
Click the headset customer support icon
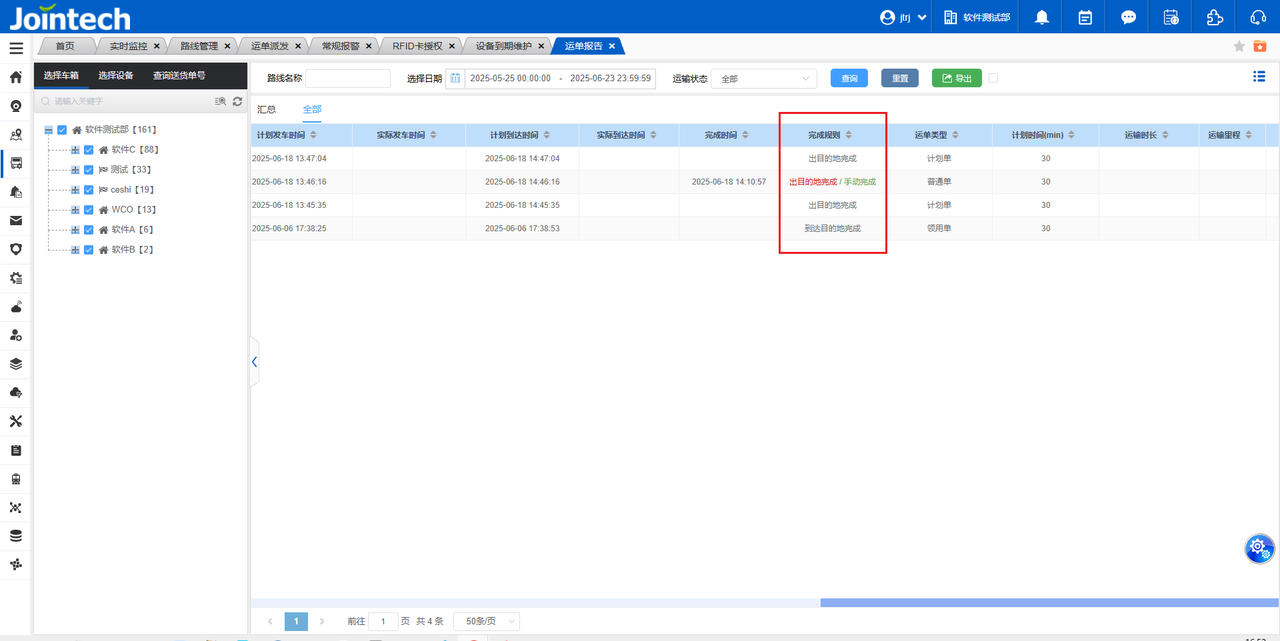pyautogui.click(x=1258, y=17)
